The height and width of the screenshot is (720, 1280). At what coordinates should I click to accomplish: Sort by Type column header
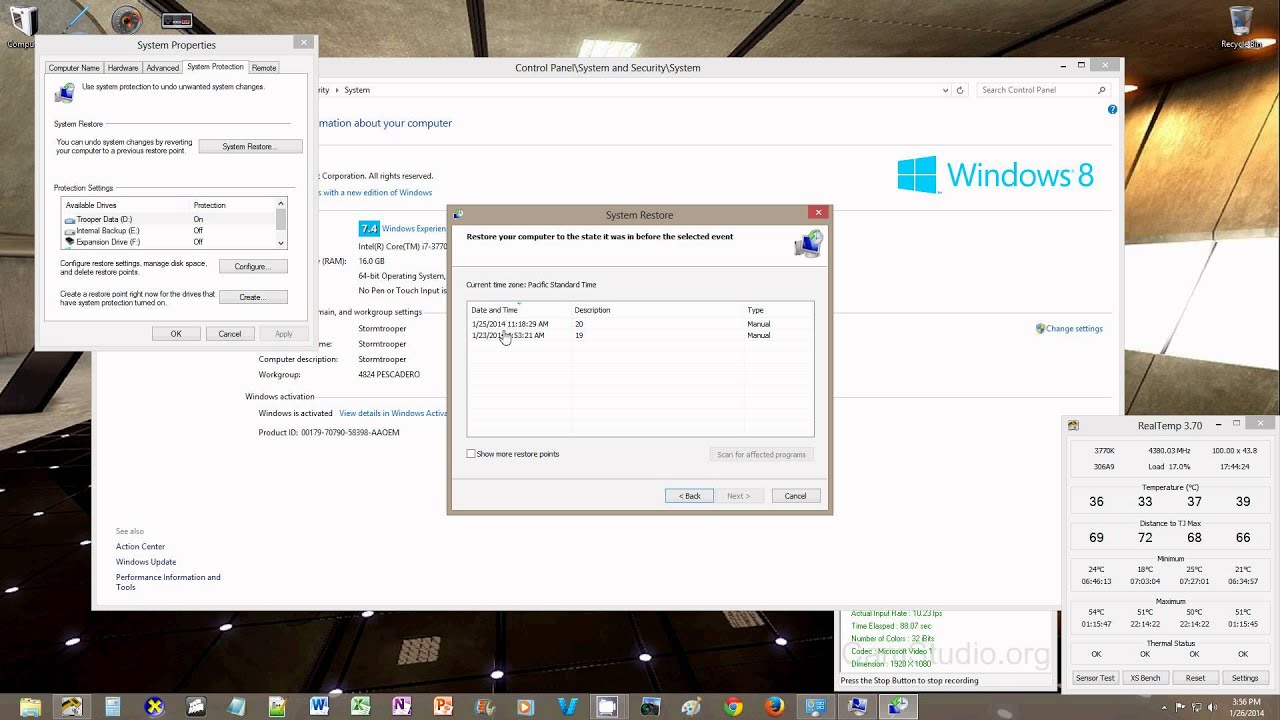click(778, 310)
